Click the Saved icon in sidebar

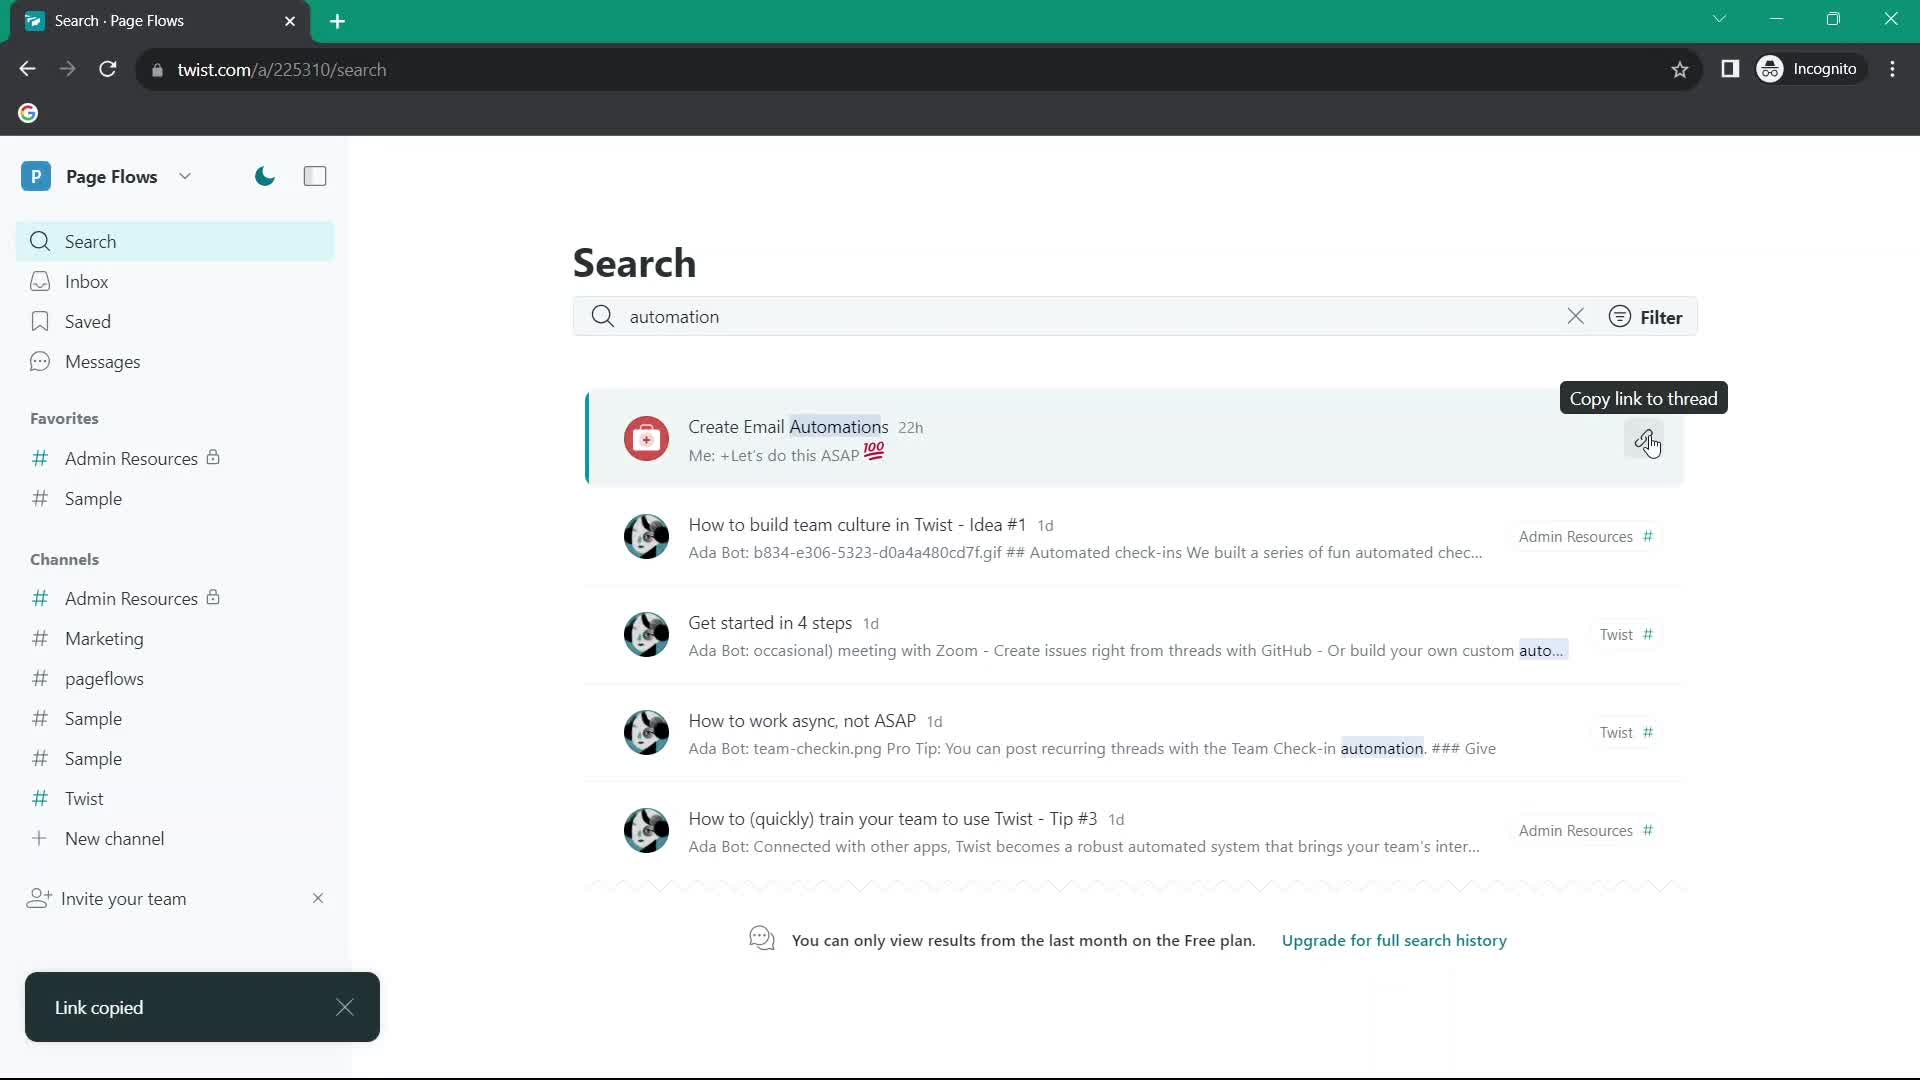tap(40, 320)
